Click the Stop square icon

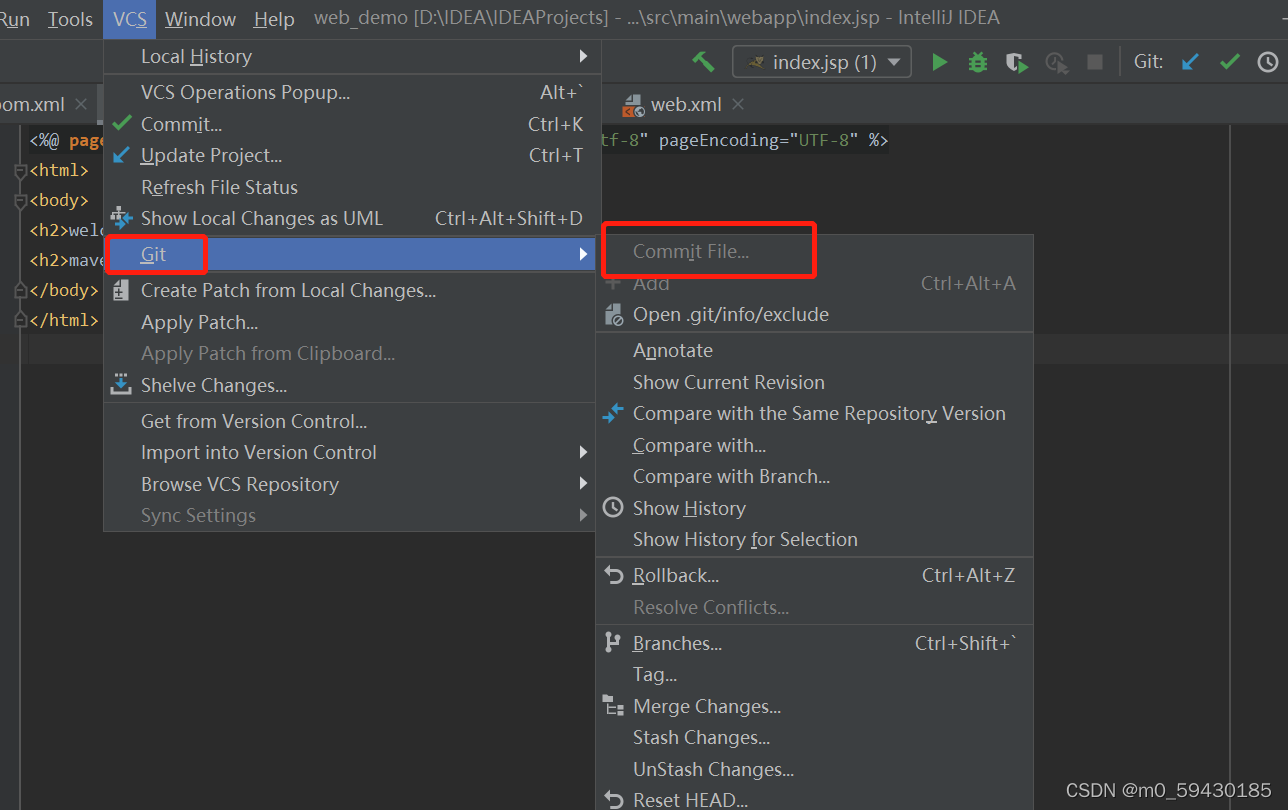1095,62
